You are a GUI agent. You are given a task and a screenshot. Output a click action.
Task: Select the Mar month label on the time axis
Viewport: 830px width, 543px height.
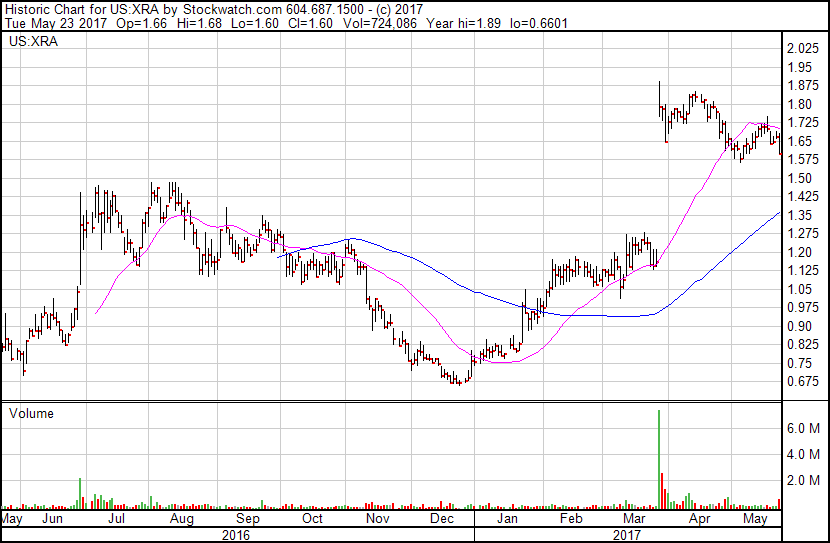pos(632,520)
